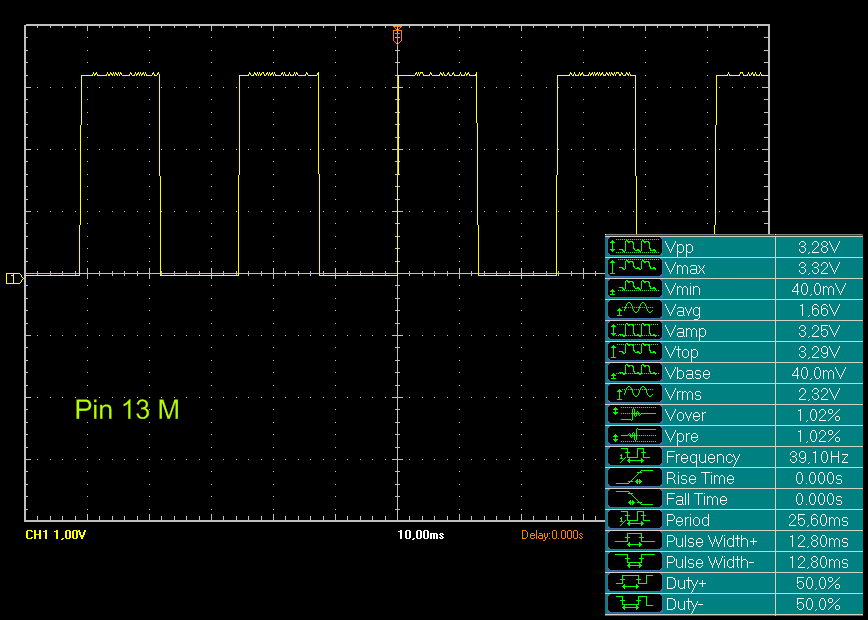Click the Pulse Width- icon
Viewport: 868px width, 620px height.
634,562
